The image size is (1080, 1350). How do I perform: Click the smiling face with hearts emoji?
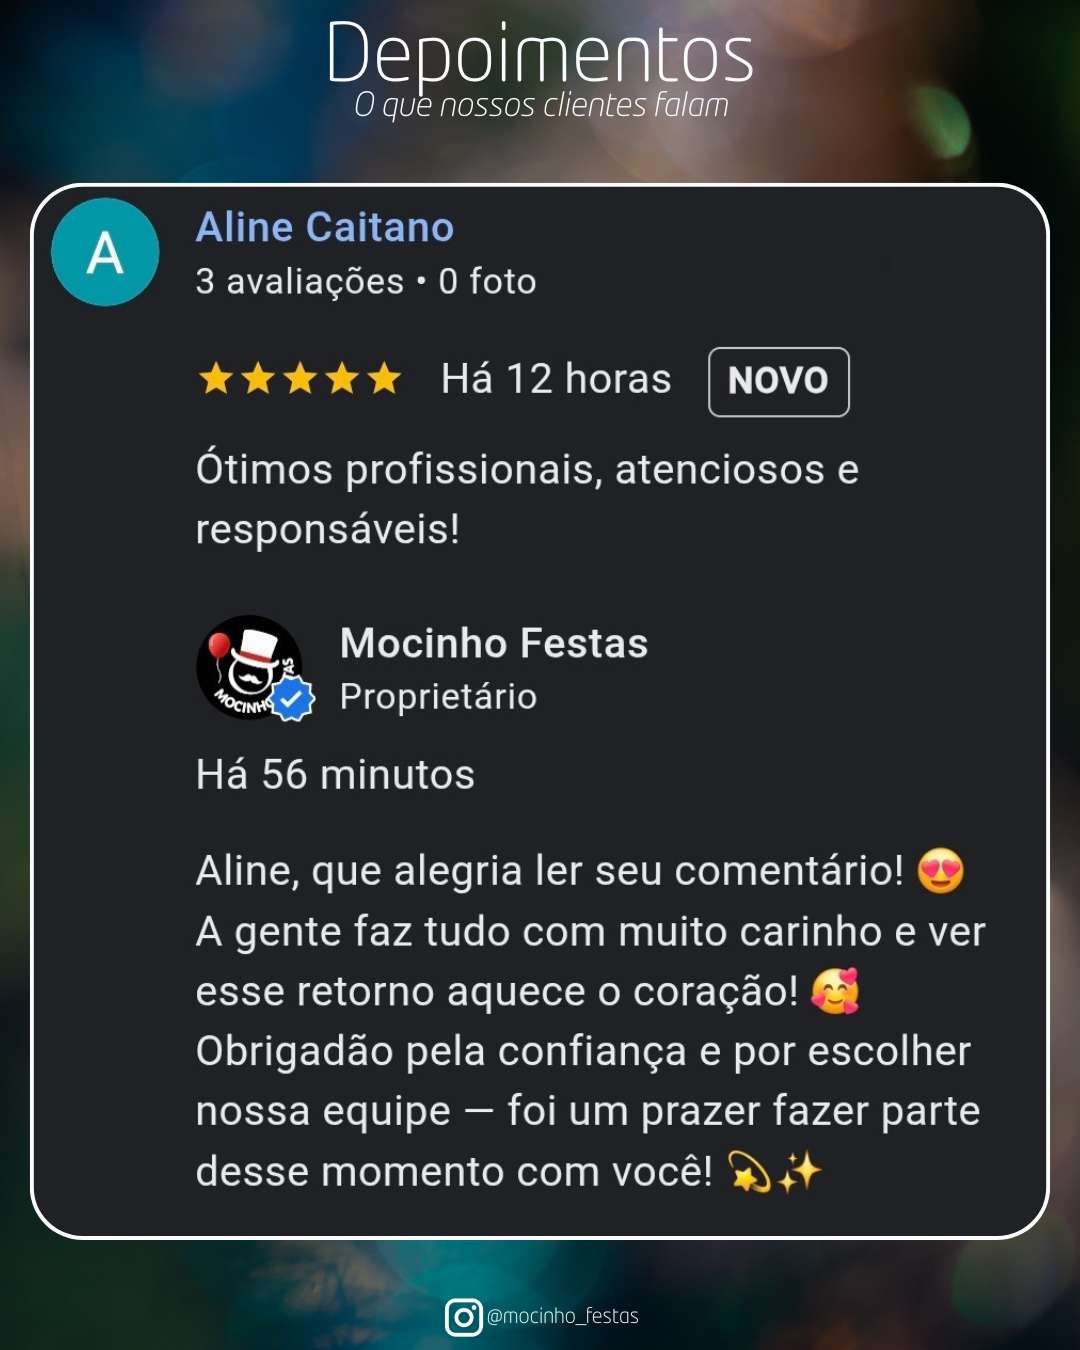click(x=835, y=991)
